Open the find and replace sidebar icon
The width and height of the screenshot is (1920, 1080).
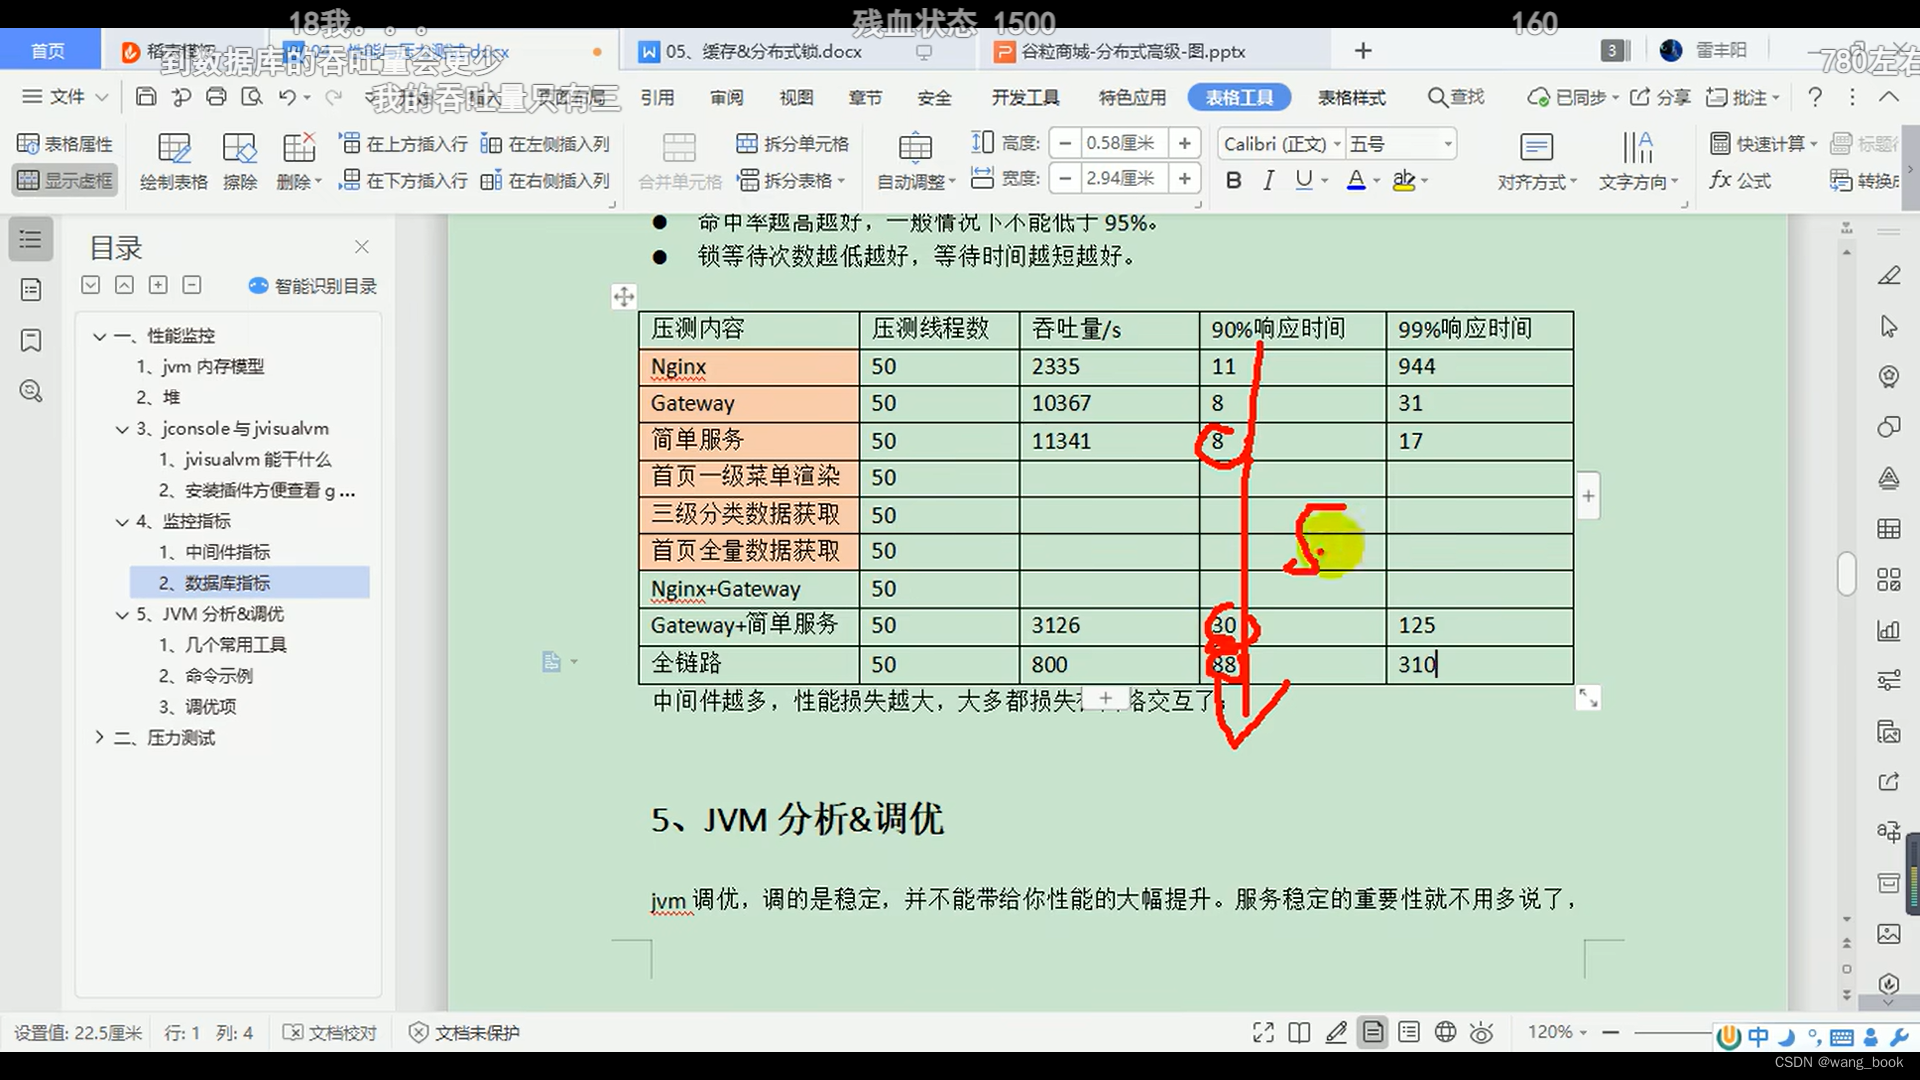click(31, 391)
